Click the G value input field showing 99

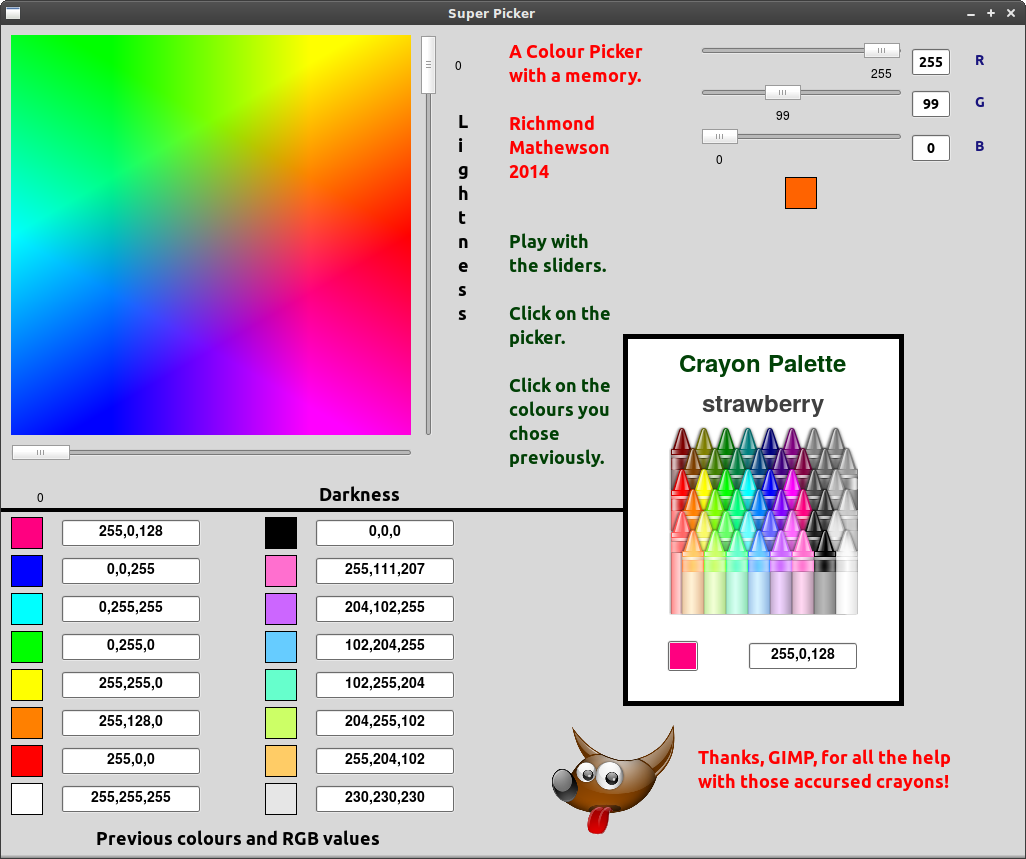[931, 104]
